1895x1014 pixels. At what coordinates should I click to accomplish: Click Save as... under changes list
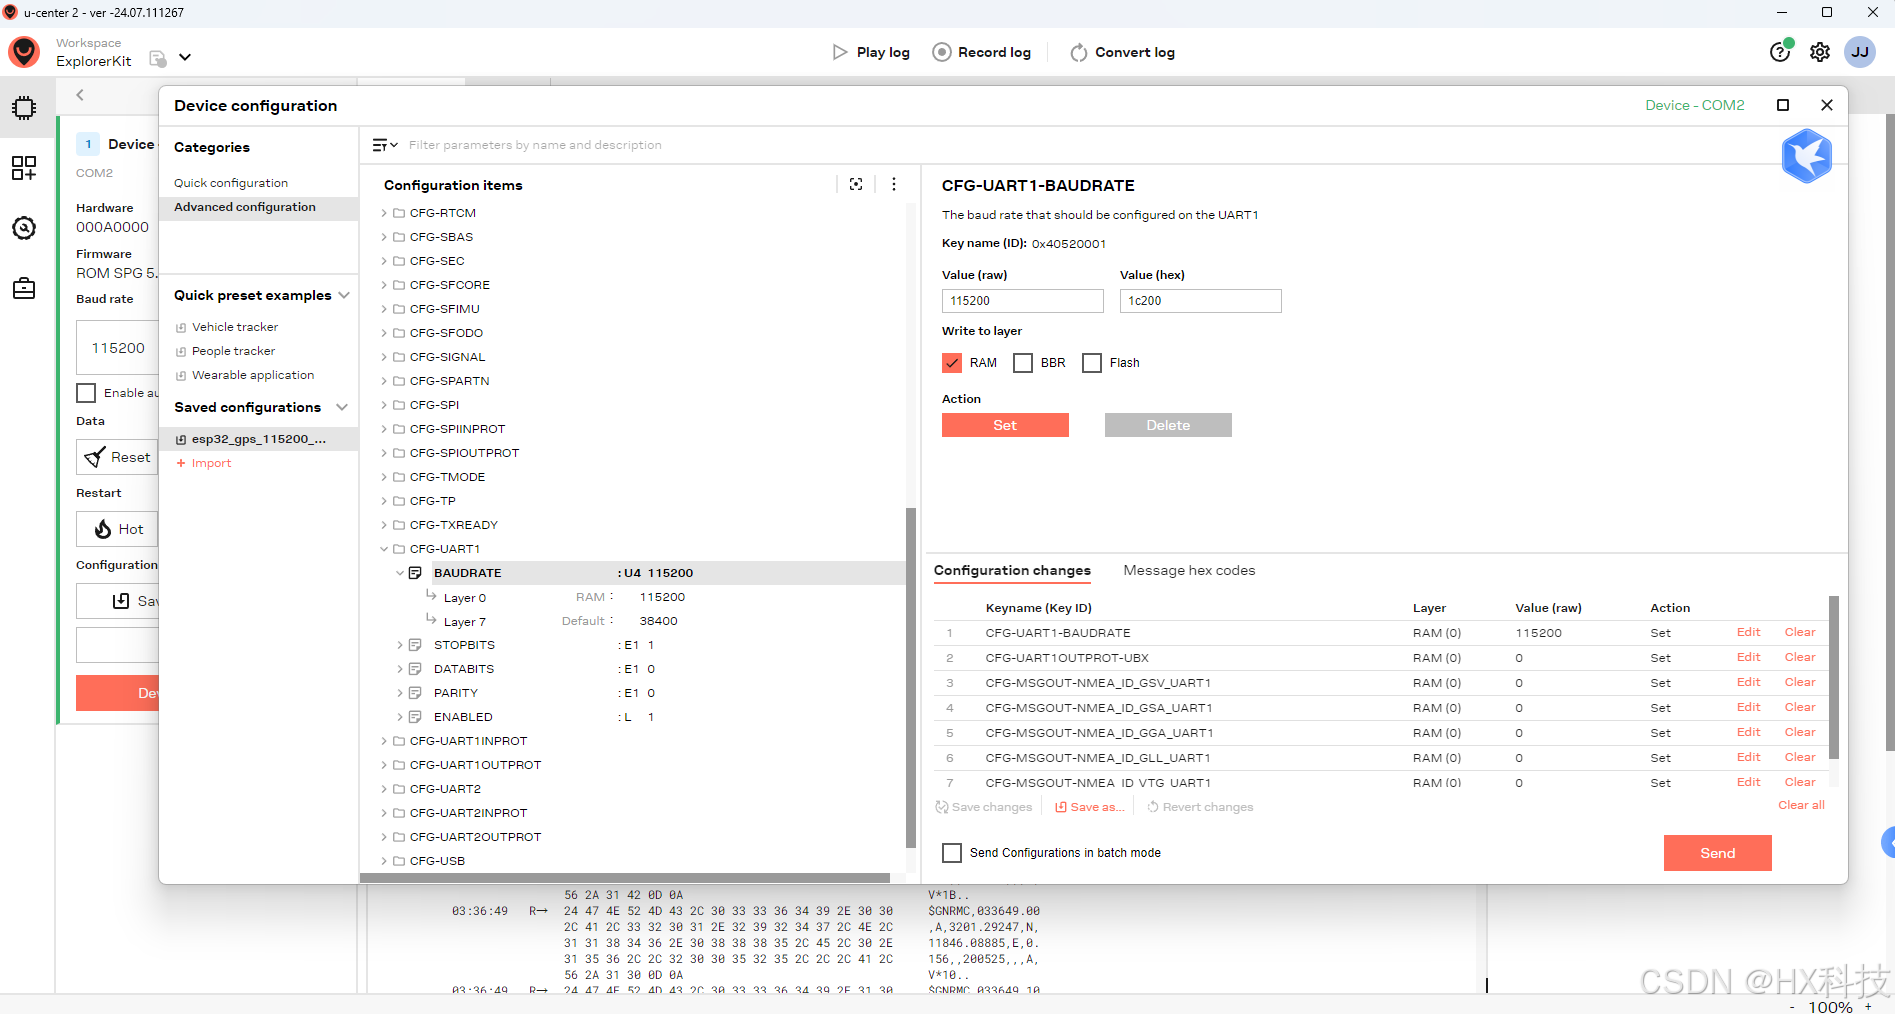[1090, 807]
